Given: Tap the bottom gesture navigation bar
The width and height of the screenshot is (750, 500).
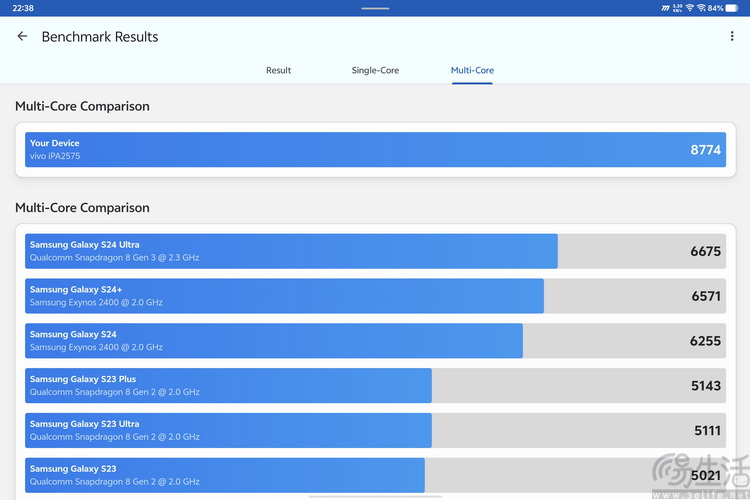Looking at the screenshot, I should [375, 496].
